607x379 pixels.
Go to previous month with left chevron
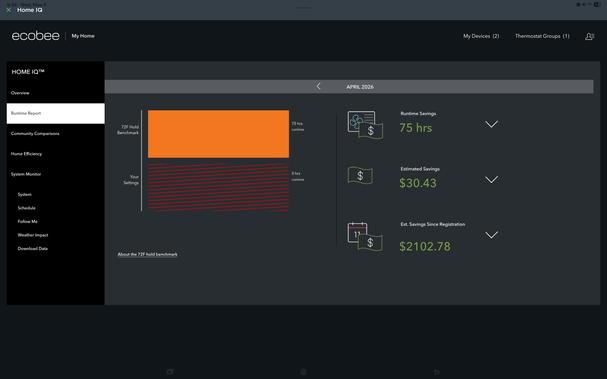(x=318, y=86)
